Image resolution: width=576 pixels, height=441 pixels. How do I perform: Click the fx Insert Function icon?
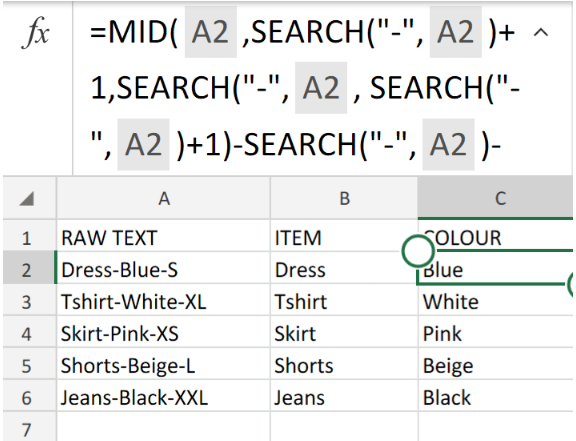tap(35, 33)
